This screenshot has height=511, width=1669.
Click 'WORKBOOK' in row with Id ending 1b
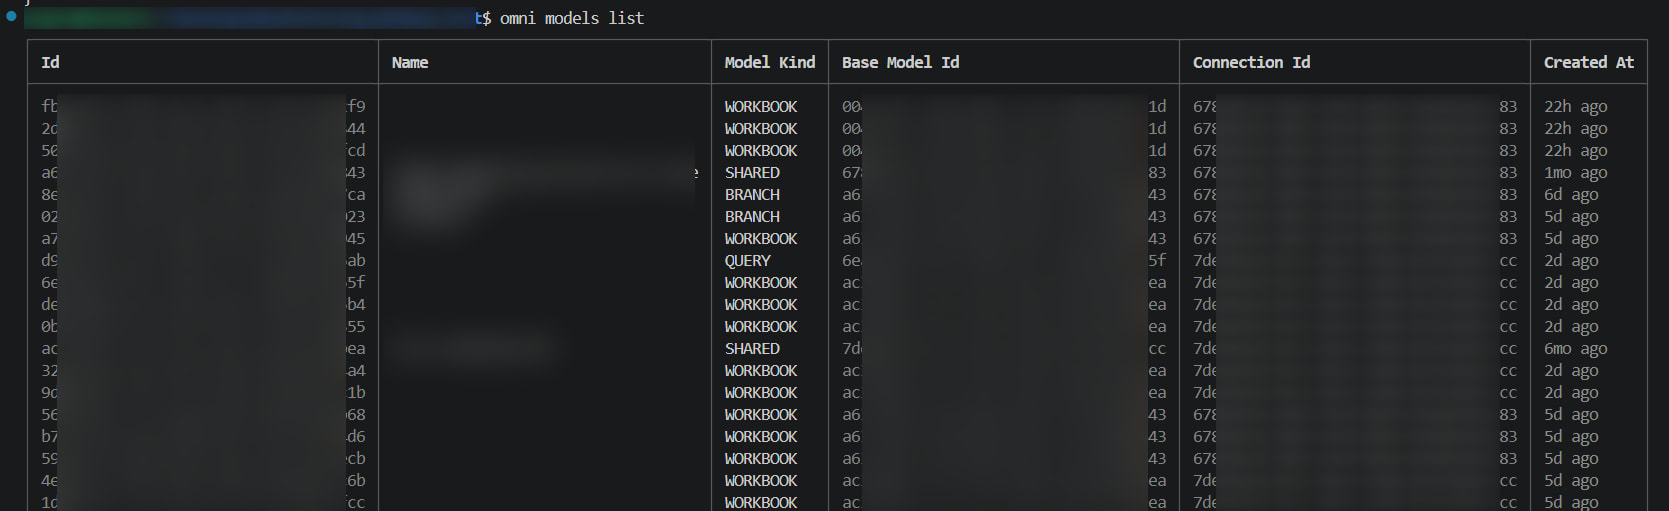click(x=761, y=392)
